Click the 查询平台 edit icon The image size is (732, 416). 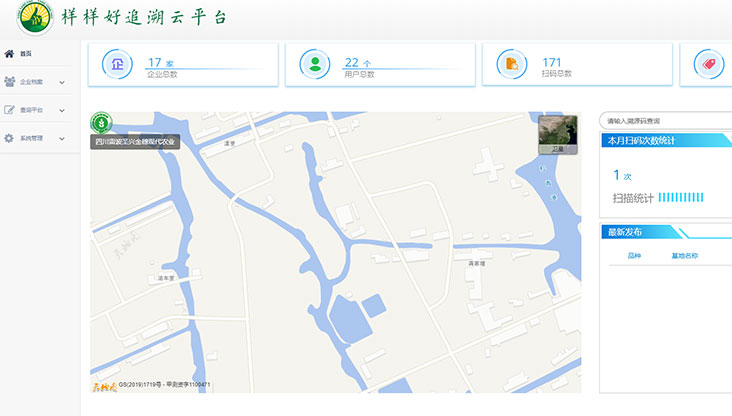(9, 110)
